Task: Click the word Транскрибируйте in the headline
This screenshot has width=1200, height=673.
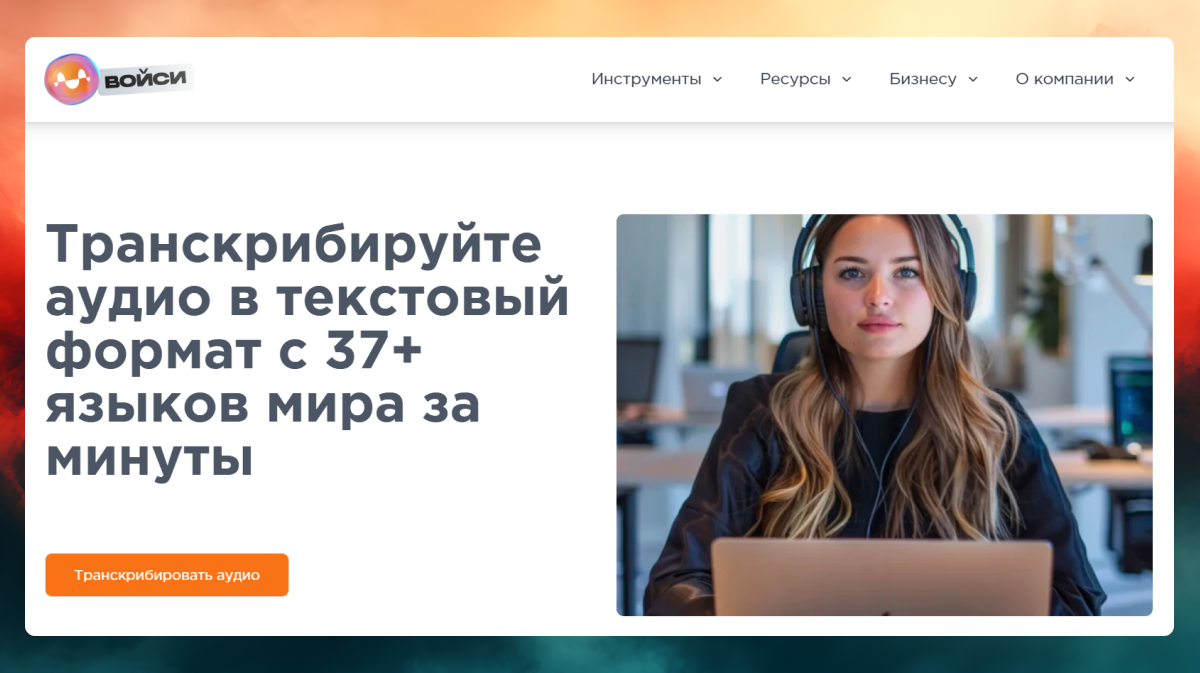Action: 294,244
